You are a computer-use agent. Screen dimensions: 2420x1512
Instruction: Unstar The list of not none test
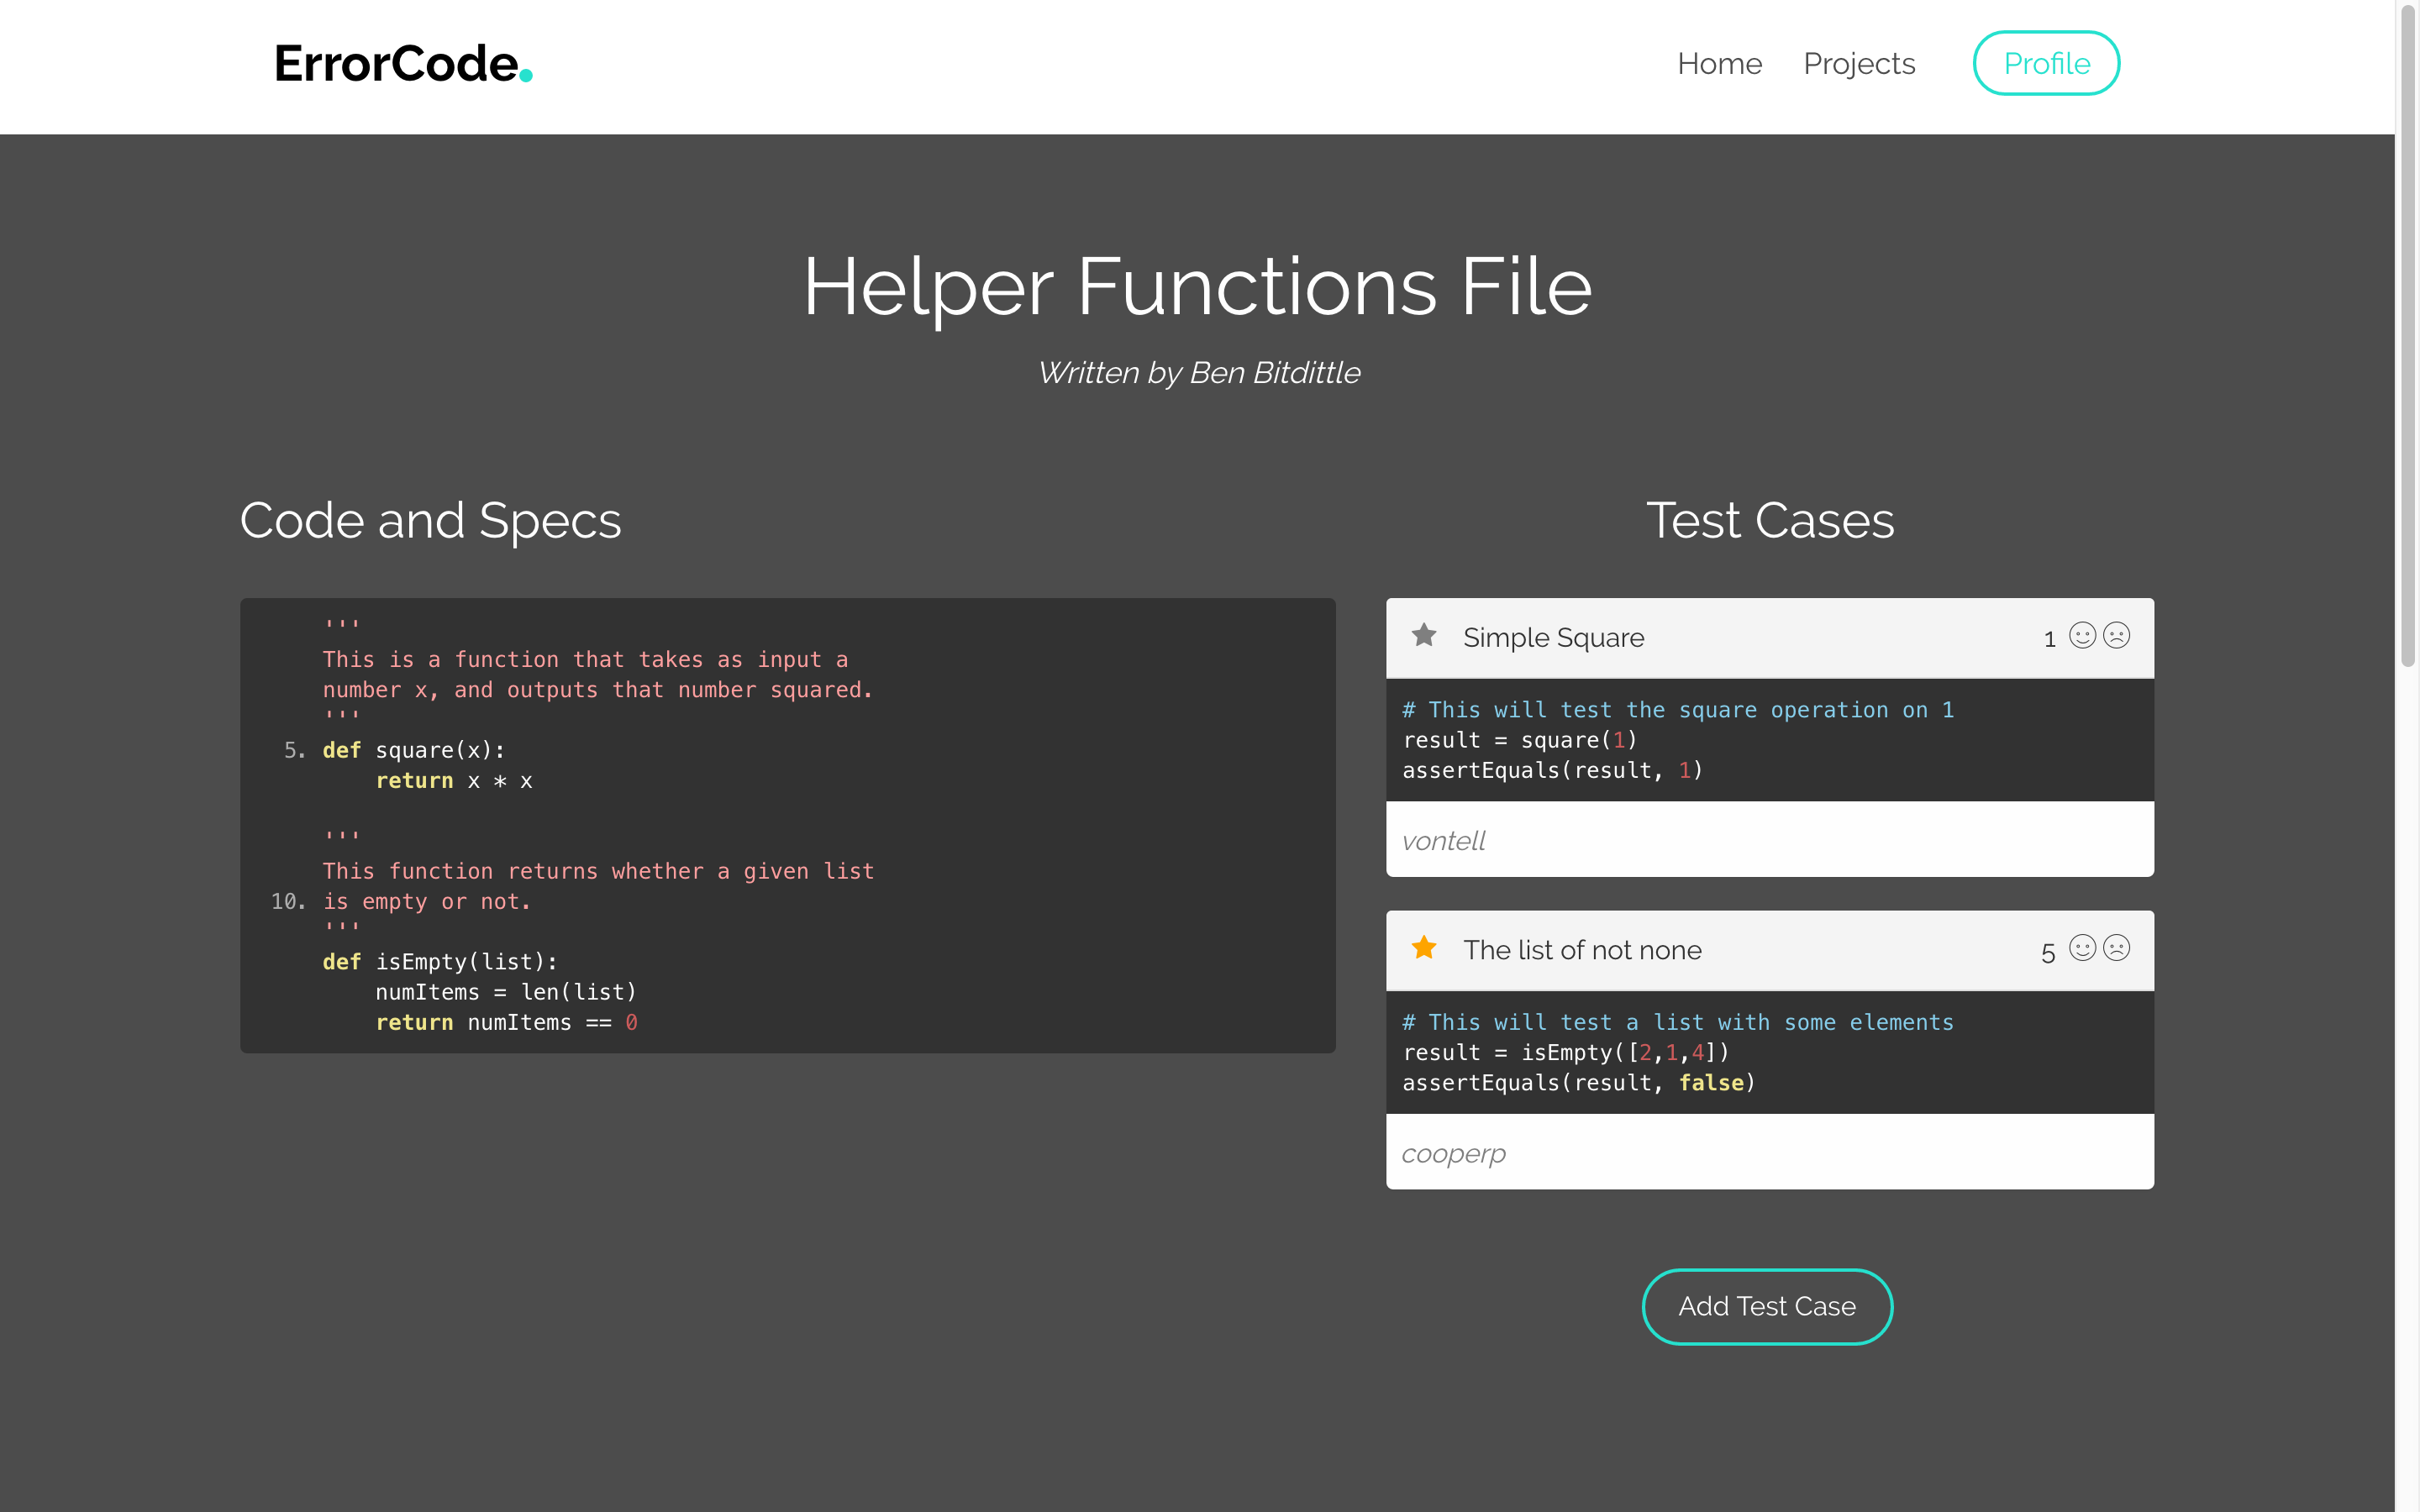click(1424, 948)
